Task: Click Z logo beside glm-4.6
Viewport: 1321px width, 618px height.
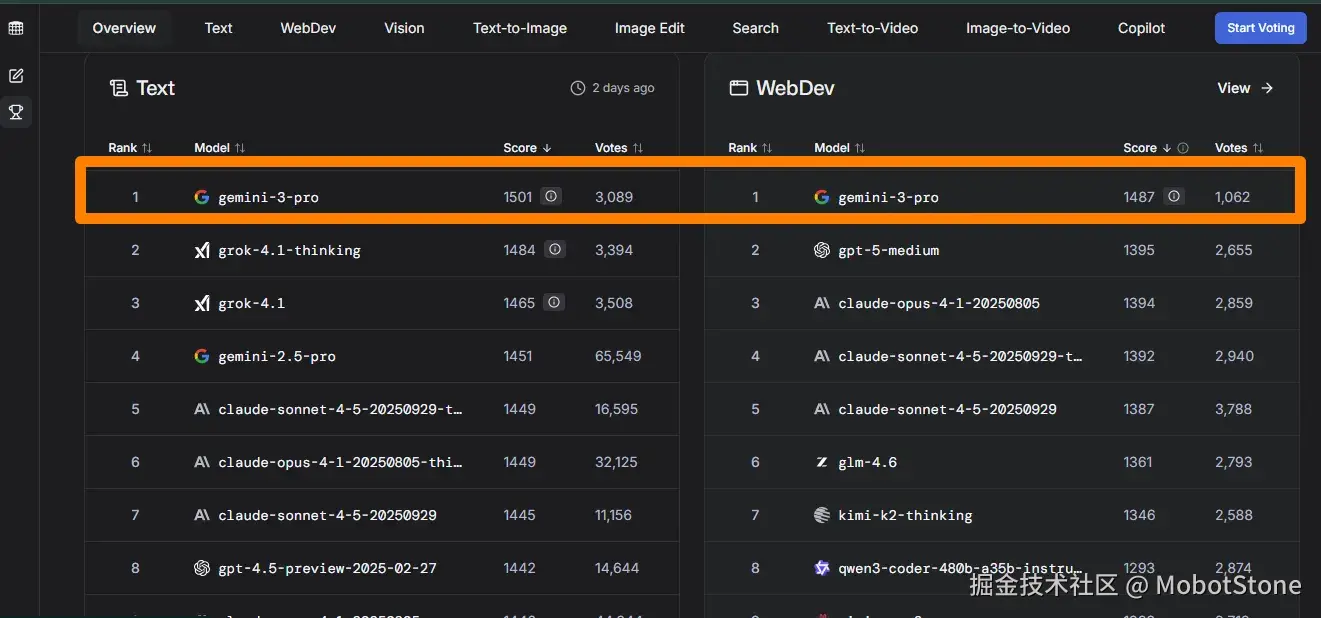Action: click(x=822, y=462)
